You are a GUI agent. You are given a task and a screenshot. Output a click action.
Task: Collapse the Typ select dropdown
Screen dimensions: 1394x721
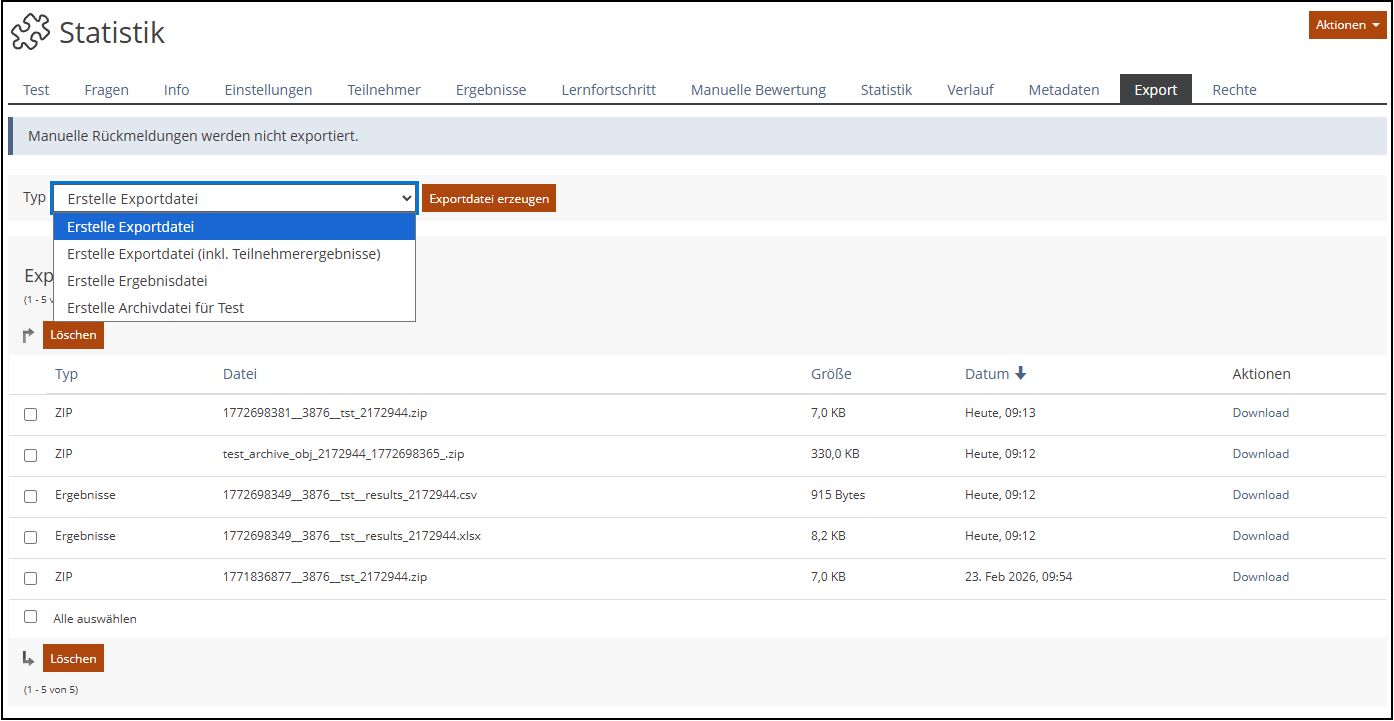point(234,199)
